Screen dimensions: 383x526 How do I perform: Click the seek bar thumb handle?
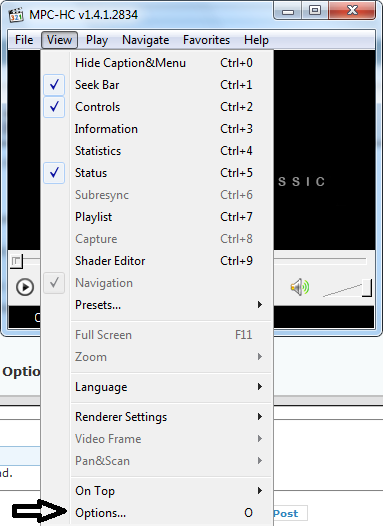click(x=16, y=261)
